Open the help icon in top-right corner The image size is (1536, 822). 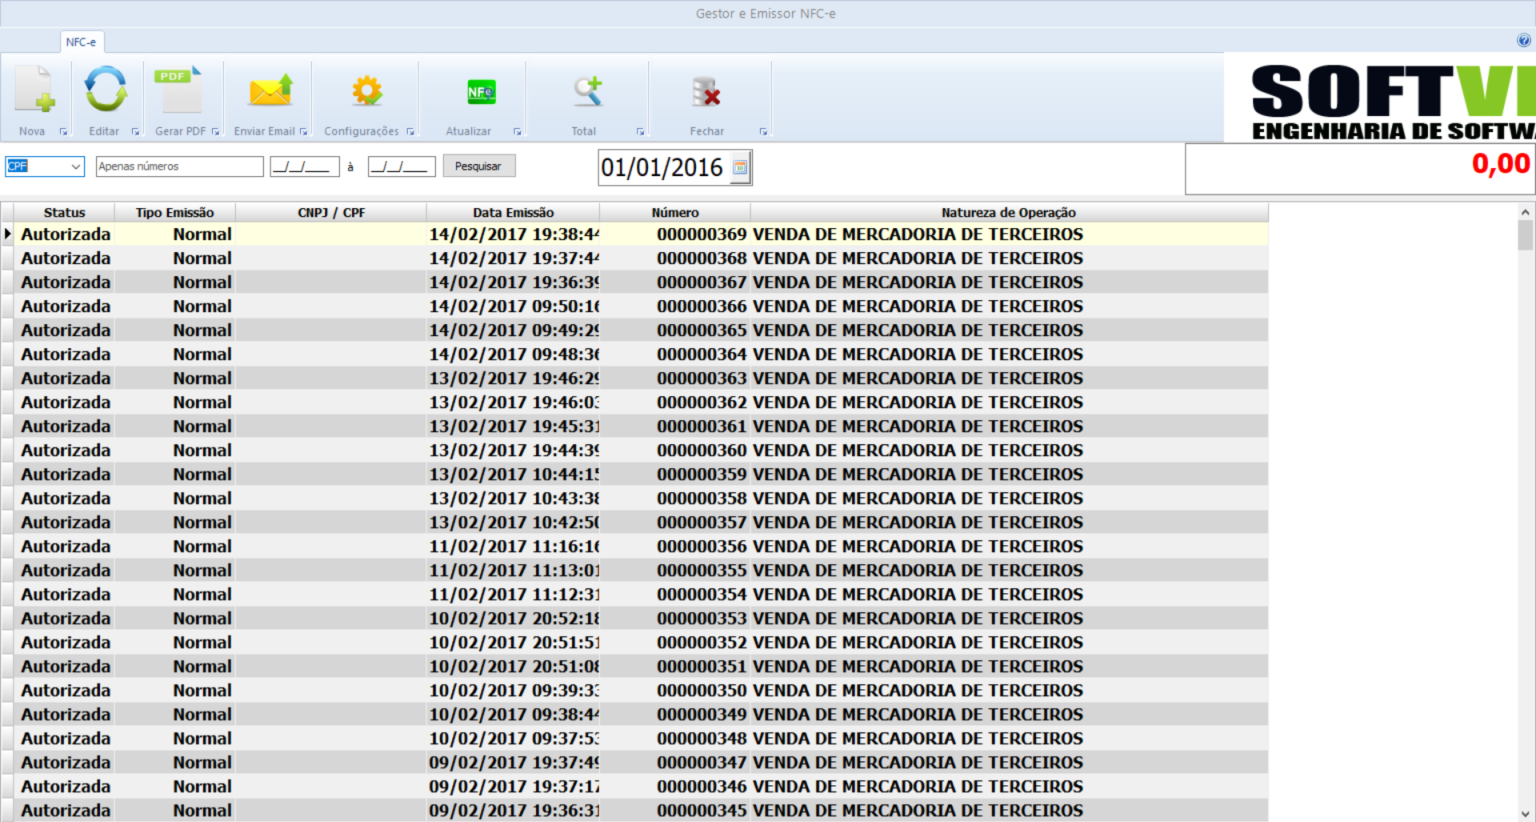tap(1524, 41)
